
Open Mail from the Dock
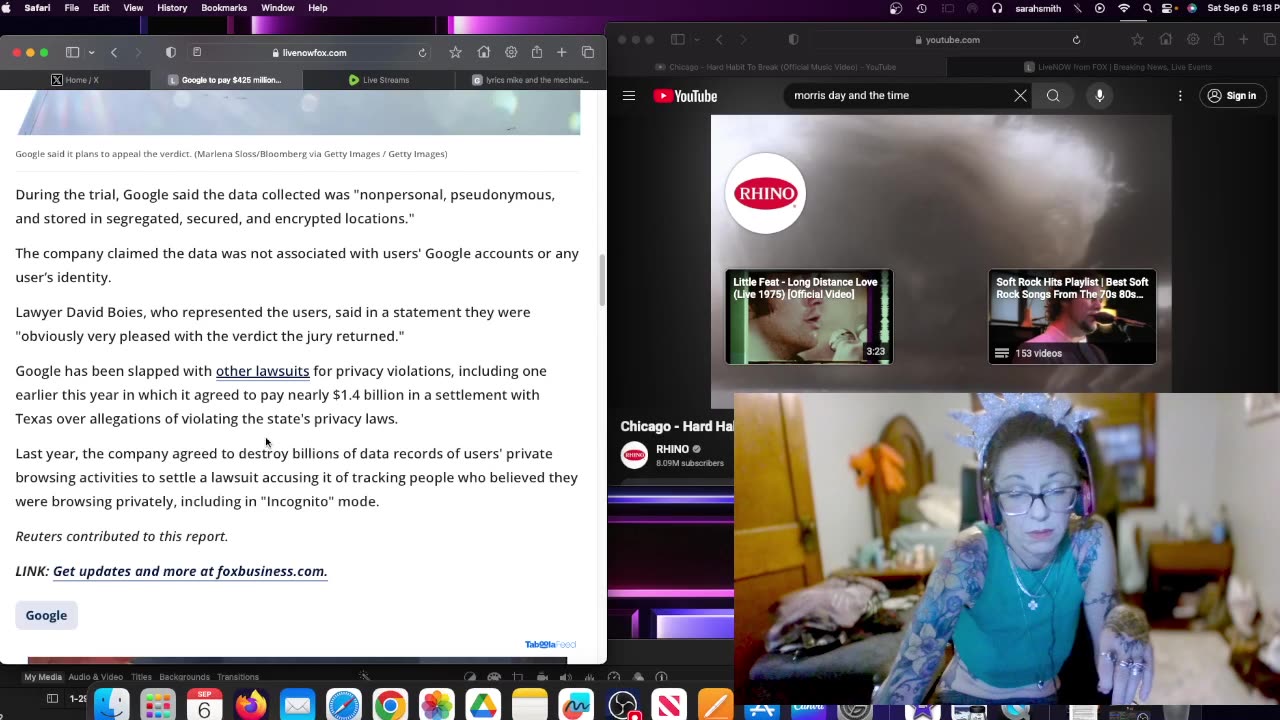[x=297, y=705]
